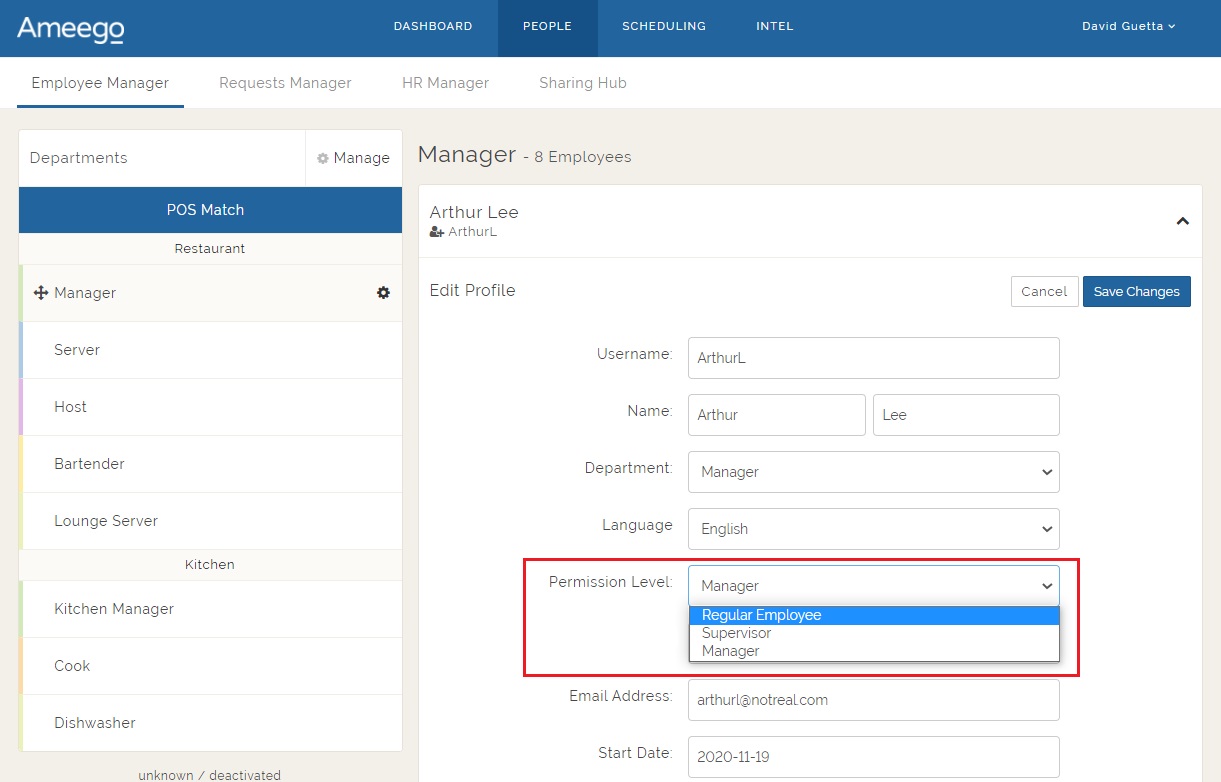Open the Language dropdown
This screenshot has height=782, width=1221.
[873, 529]
